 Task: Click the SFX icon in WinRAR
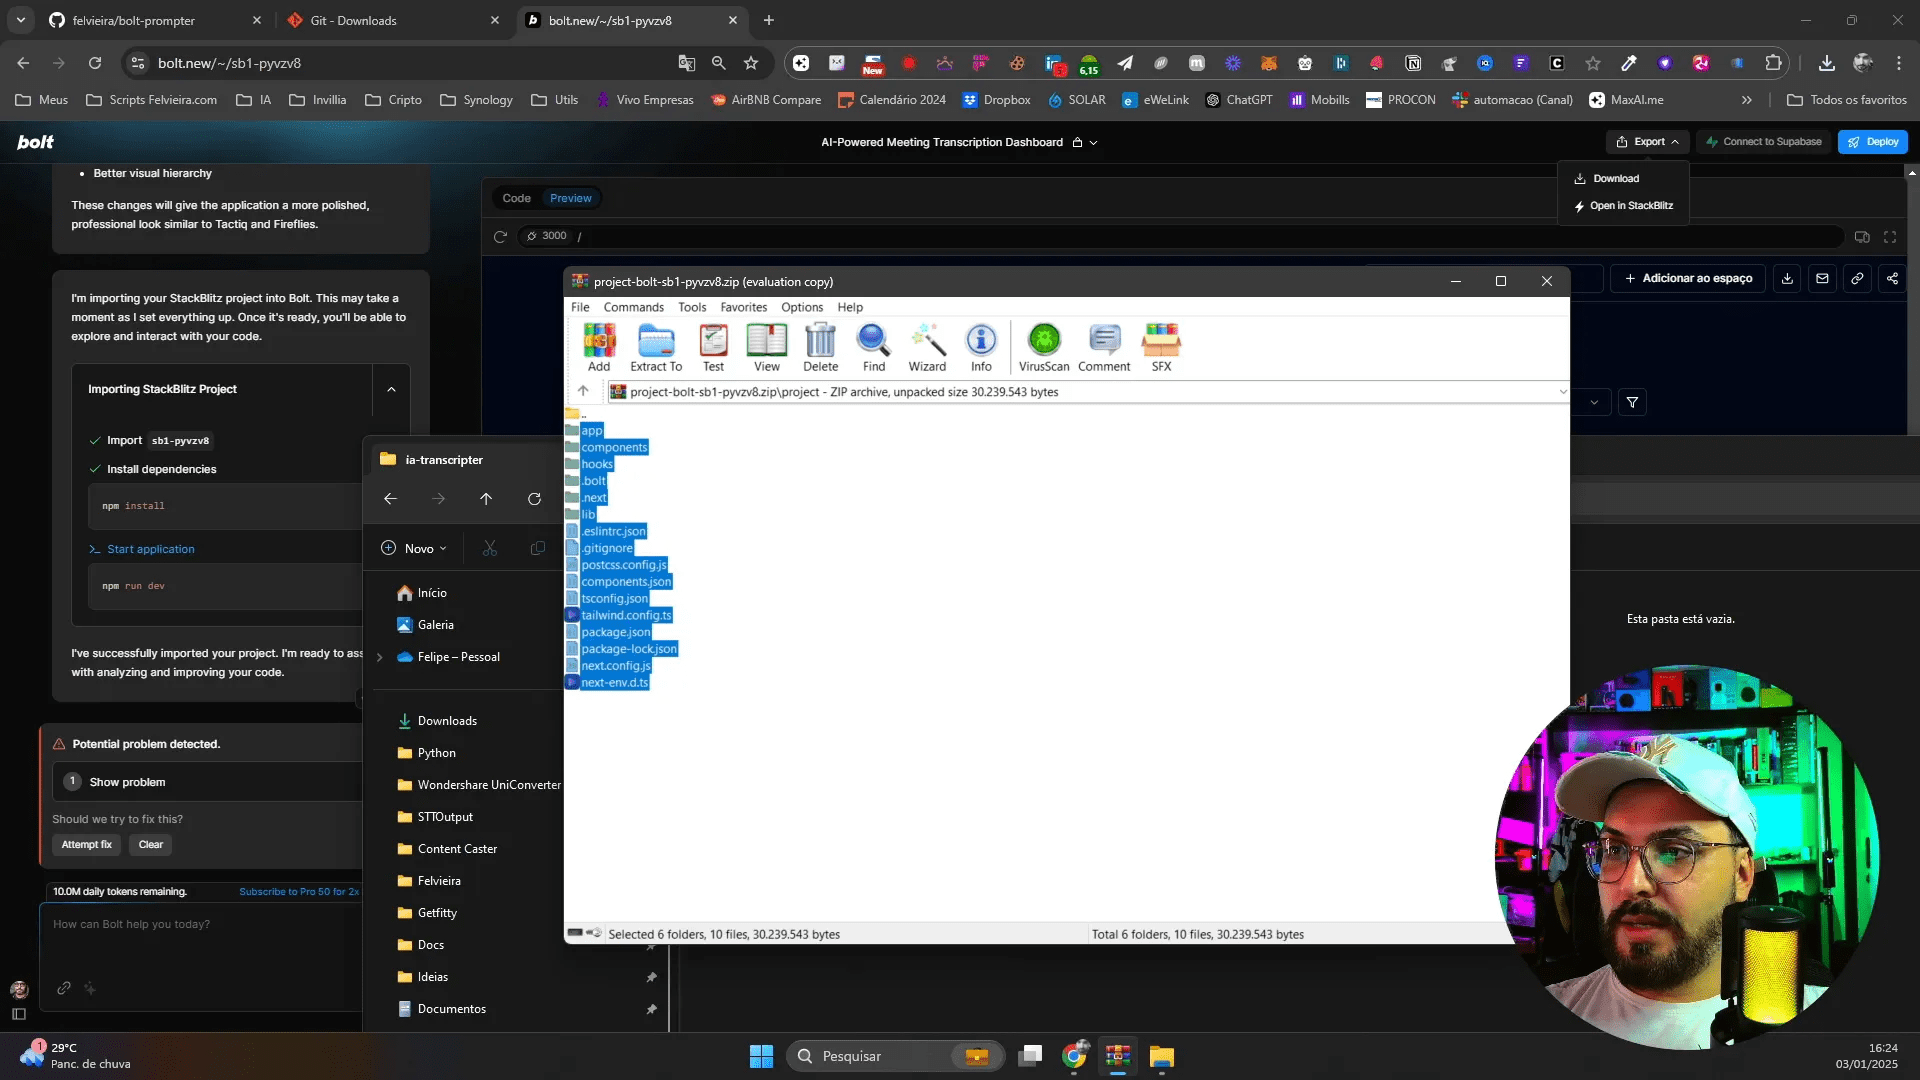(x=1161, y=347)
